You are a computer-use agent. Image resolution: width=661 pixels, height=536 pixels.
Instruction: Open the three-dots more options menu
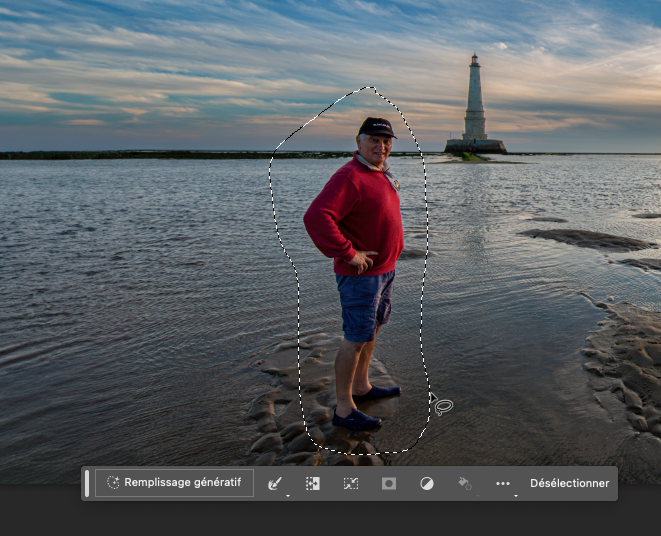tap(503, 483)
